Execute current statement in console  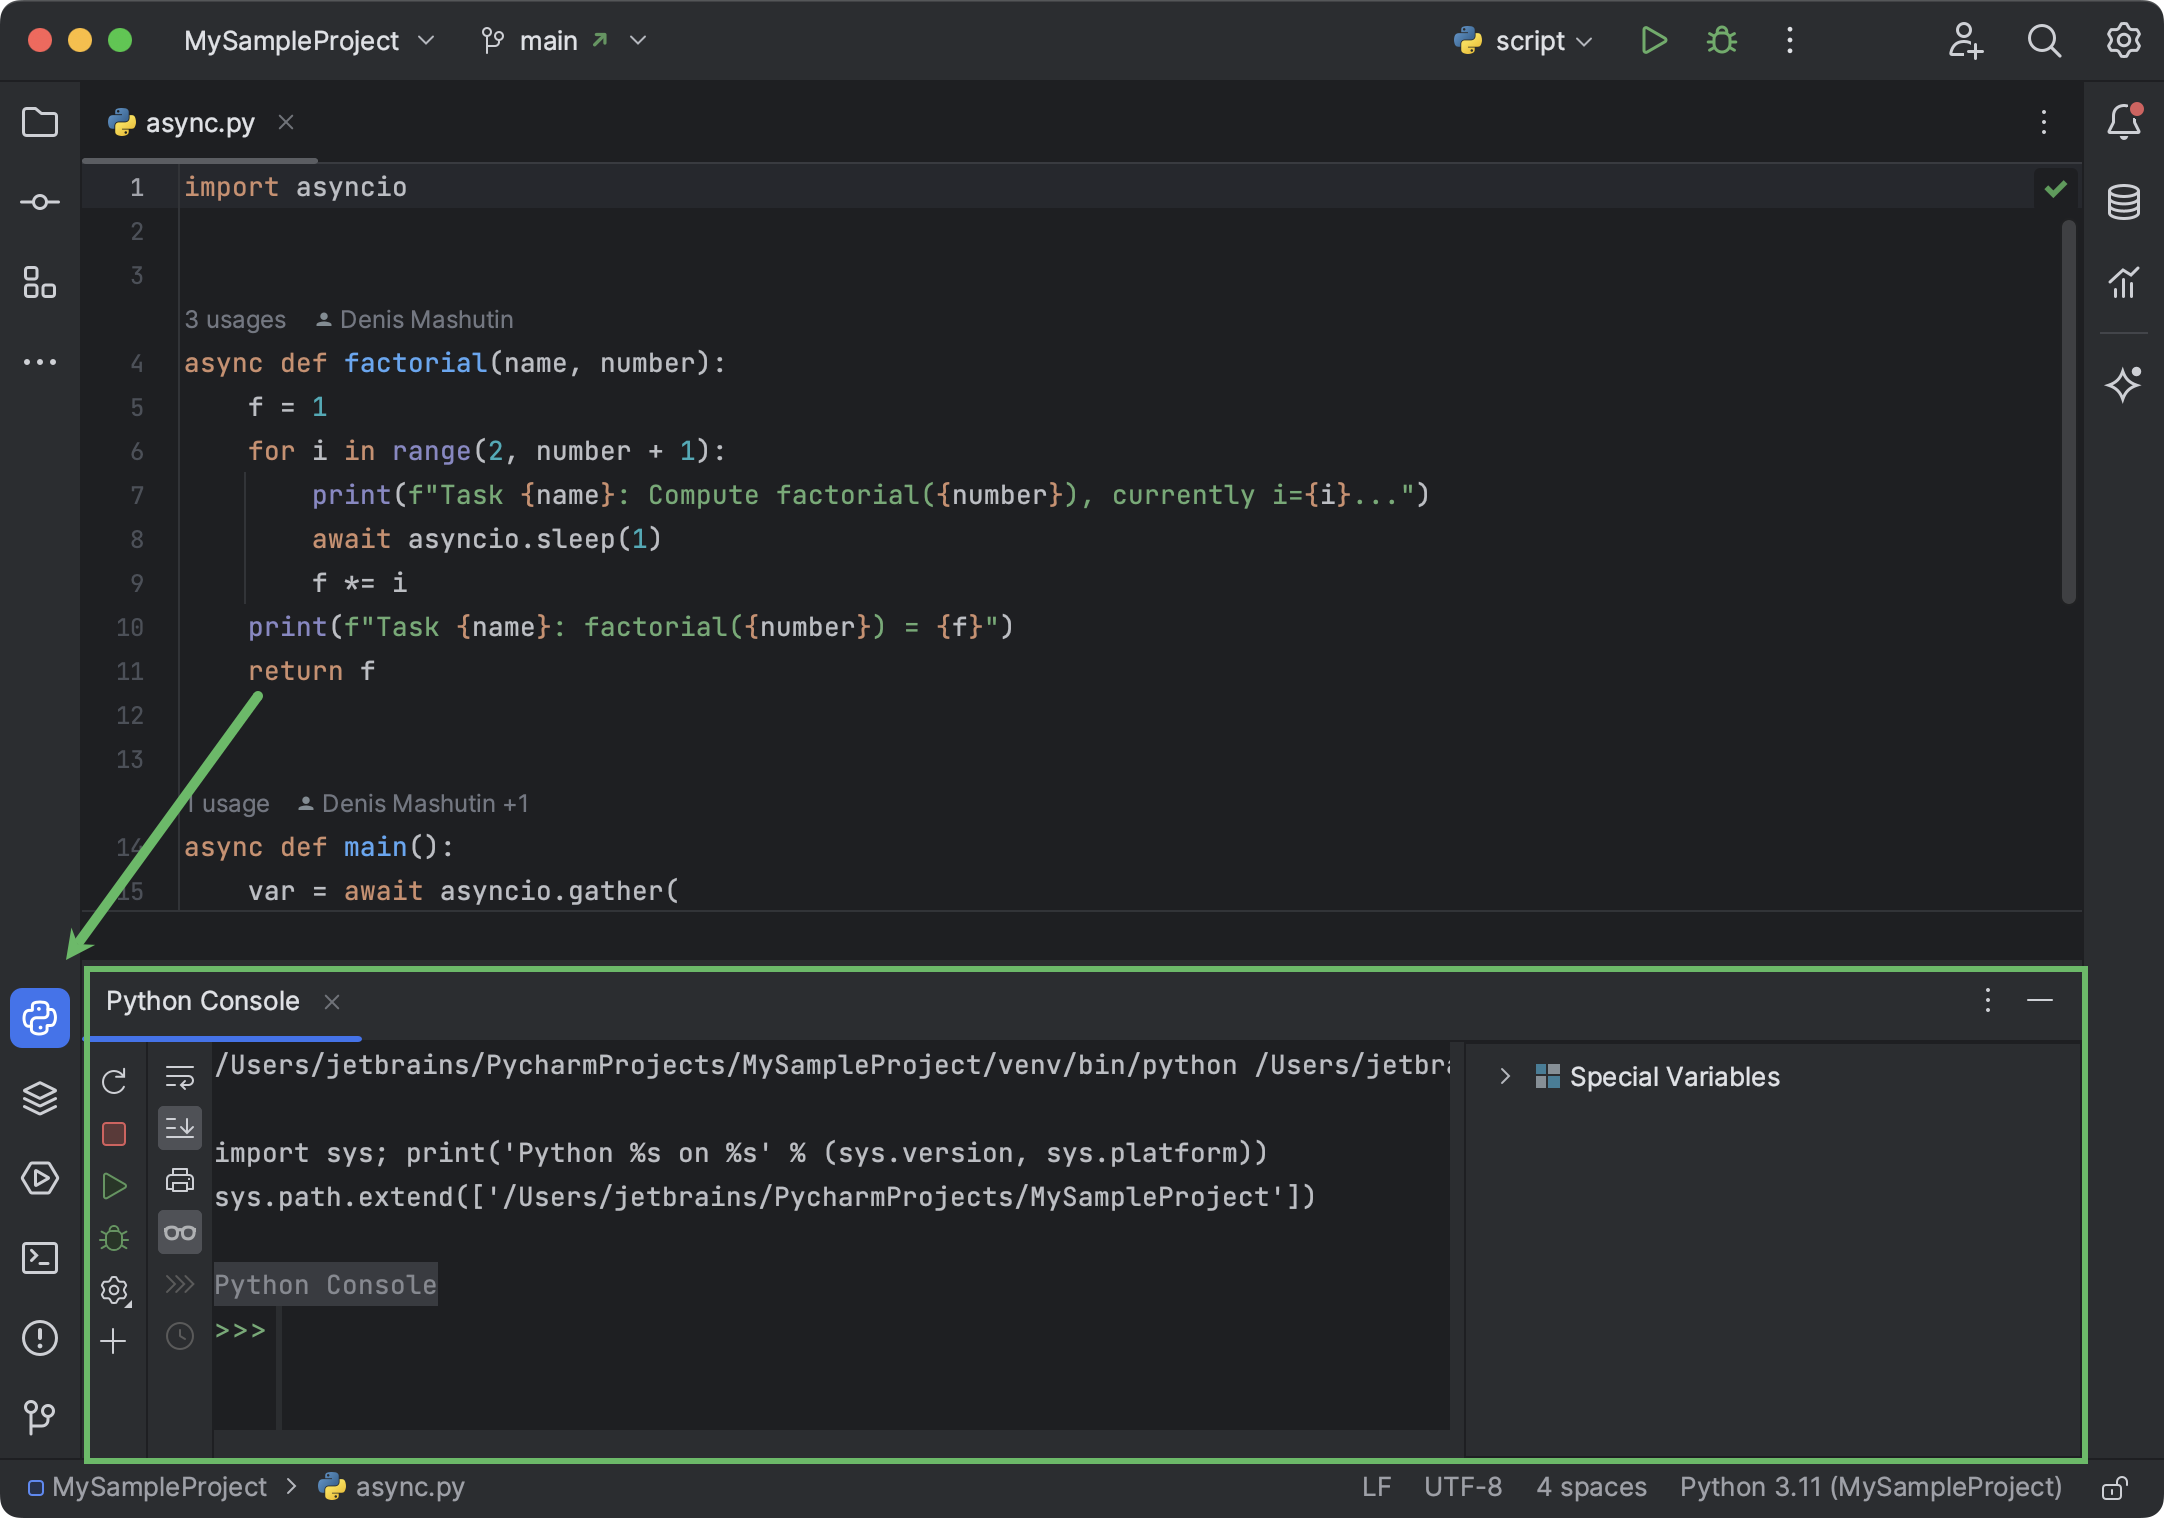(x=114, y=1186)
